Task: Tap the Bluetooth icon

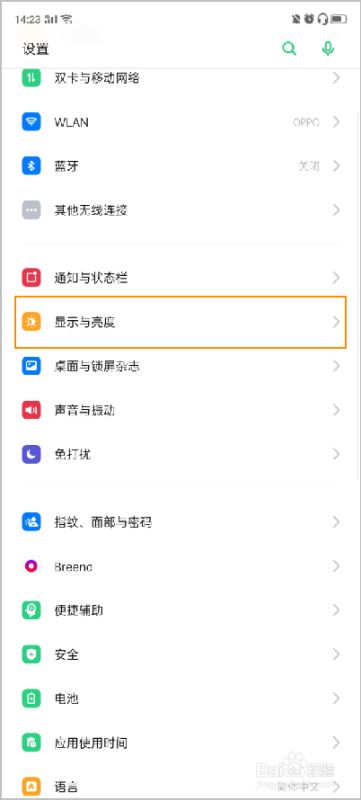Action: 31,166
